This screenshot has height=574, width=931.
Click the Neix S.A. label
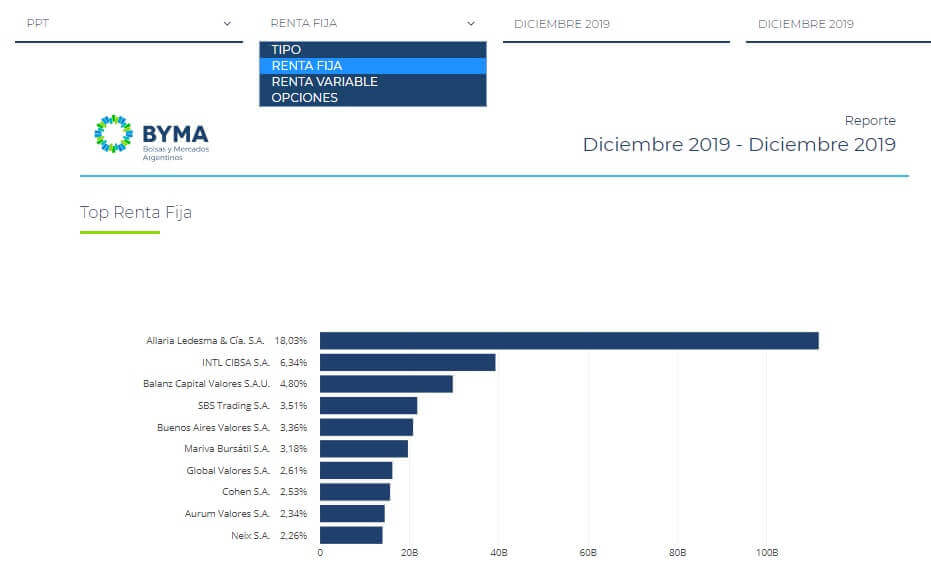pyautogui.click(x=251, y=535)
